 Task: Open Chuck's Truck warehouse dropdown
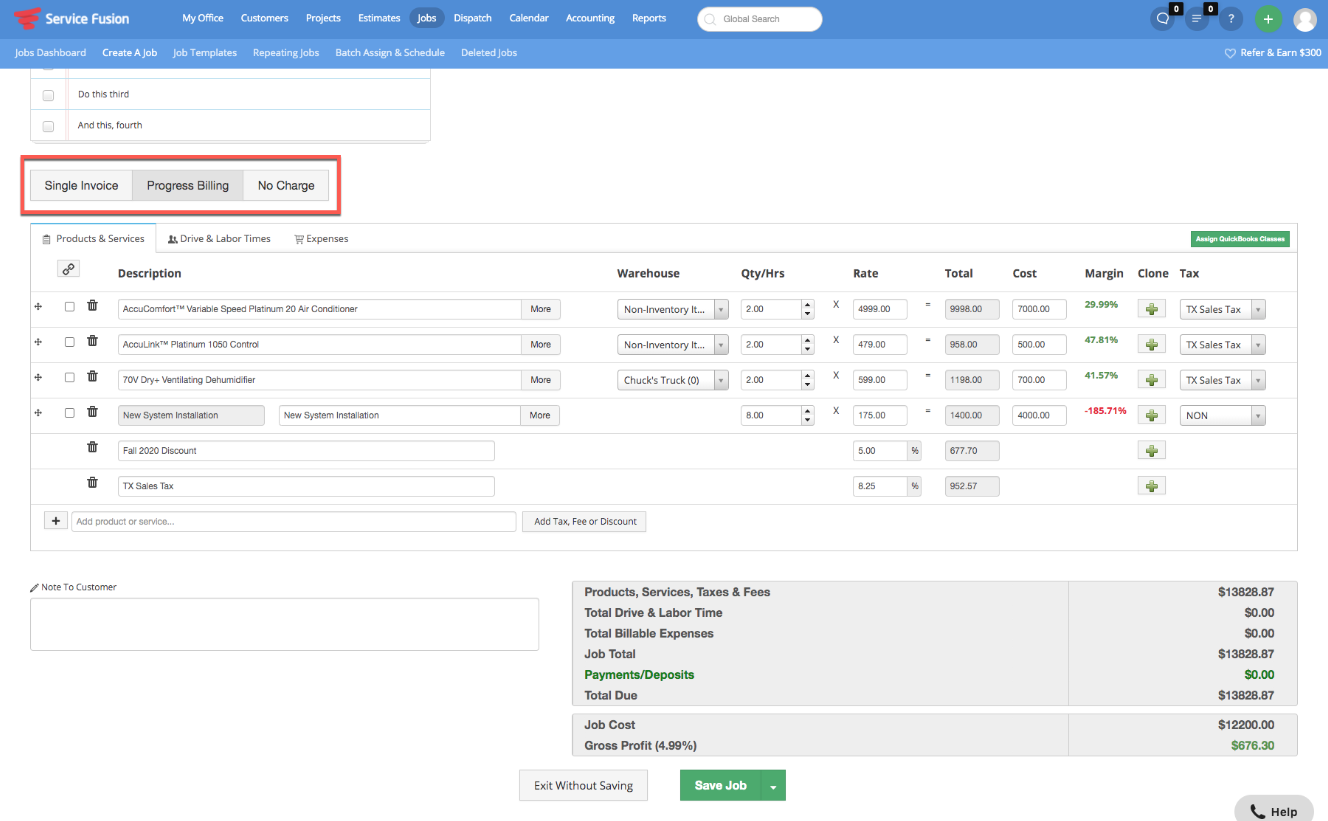(x=673, y=380)
